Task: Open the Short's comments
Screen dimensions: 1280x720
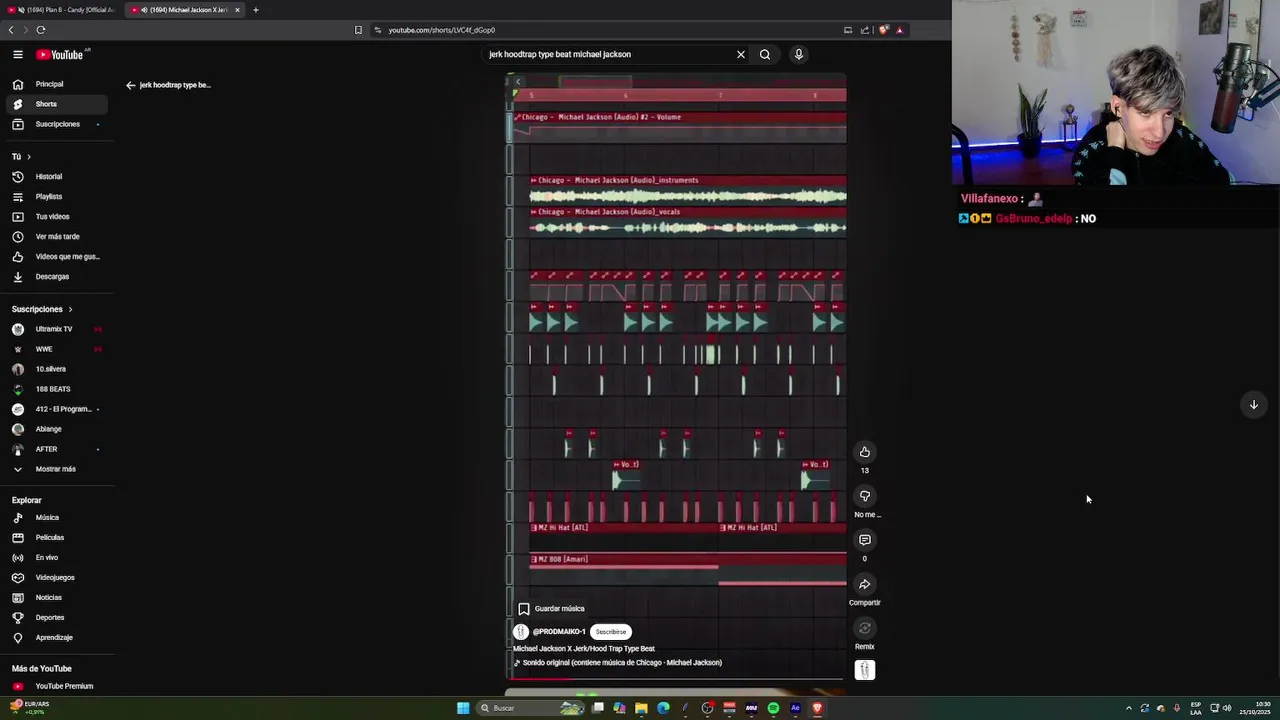Action: (x=865, y=540)
